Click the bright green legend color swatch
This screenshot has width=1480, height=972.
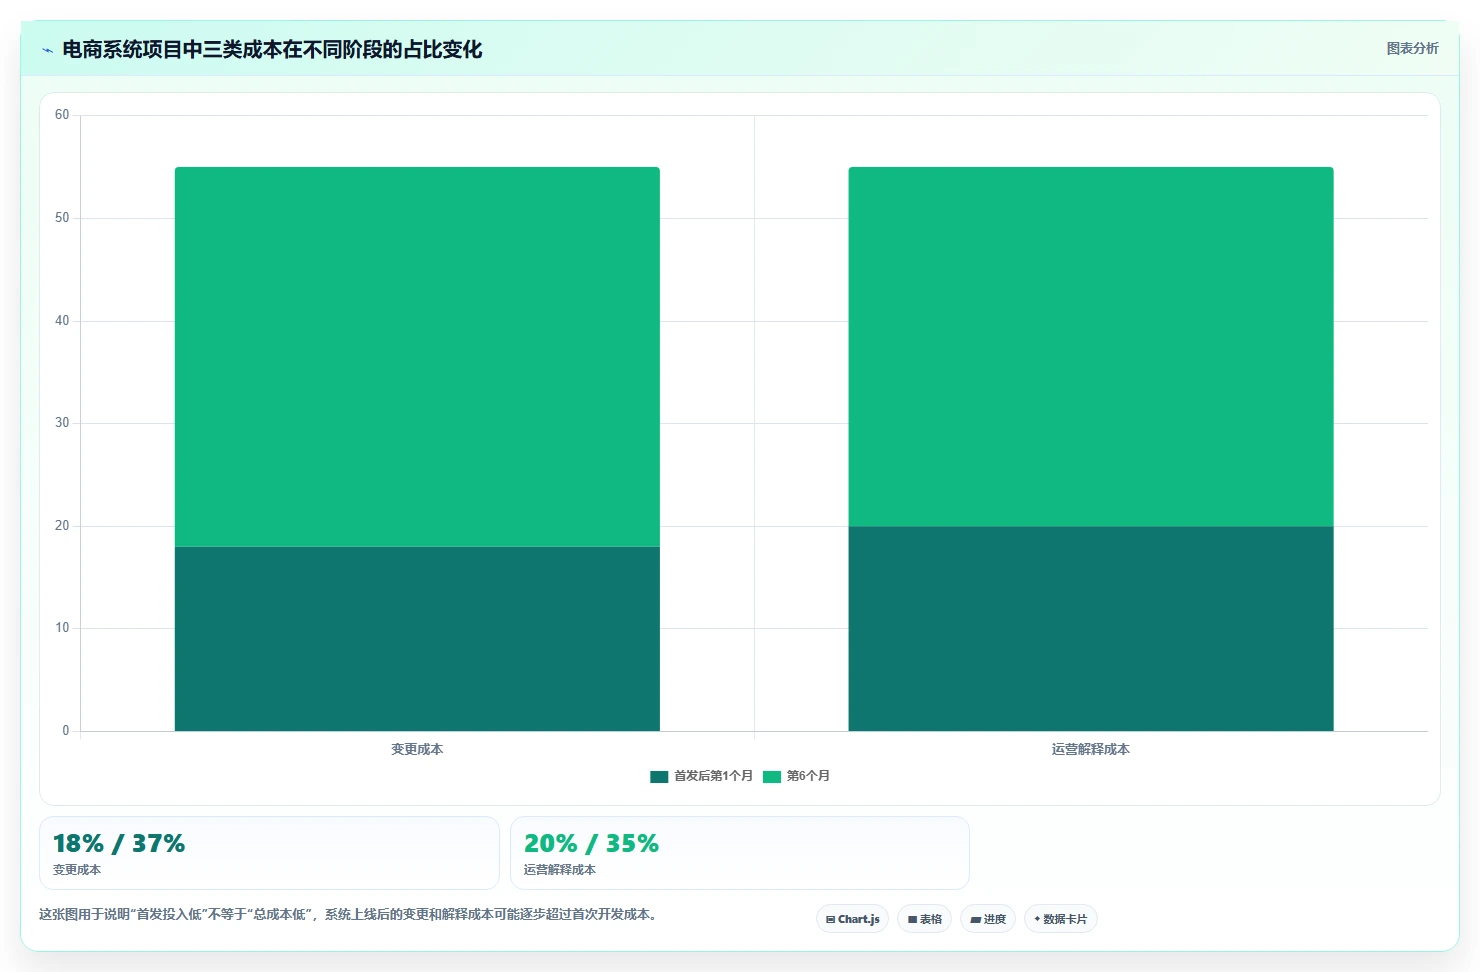(772, 777)
